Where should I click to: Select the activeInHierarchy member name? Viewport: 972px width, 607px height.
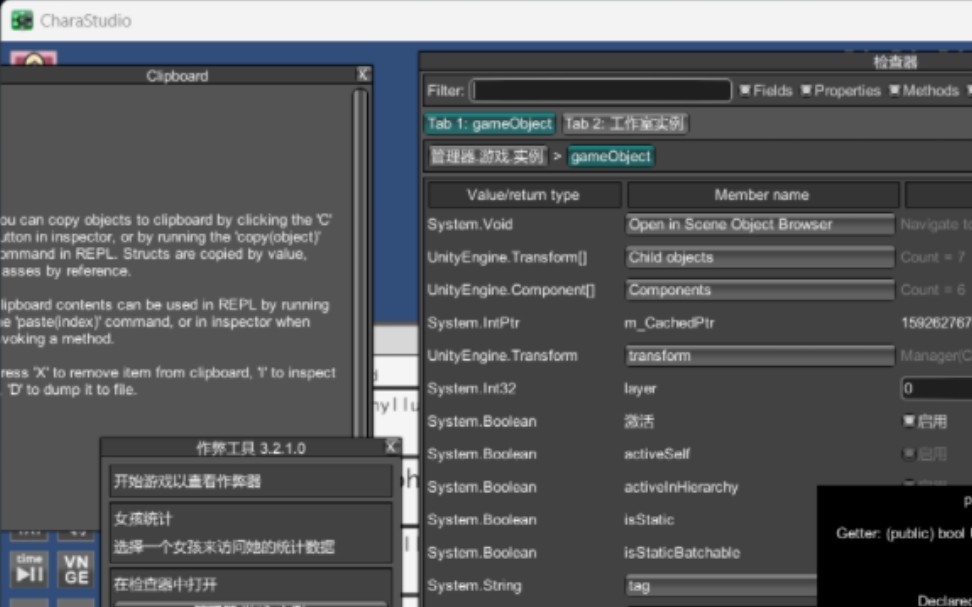(681, 487)
